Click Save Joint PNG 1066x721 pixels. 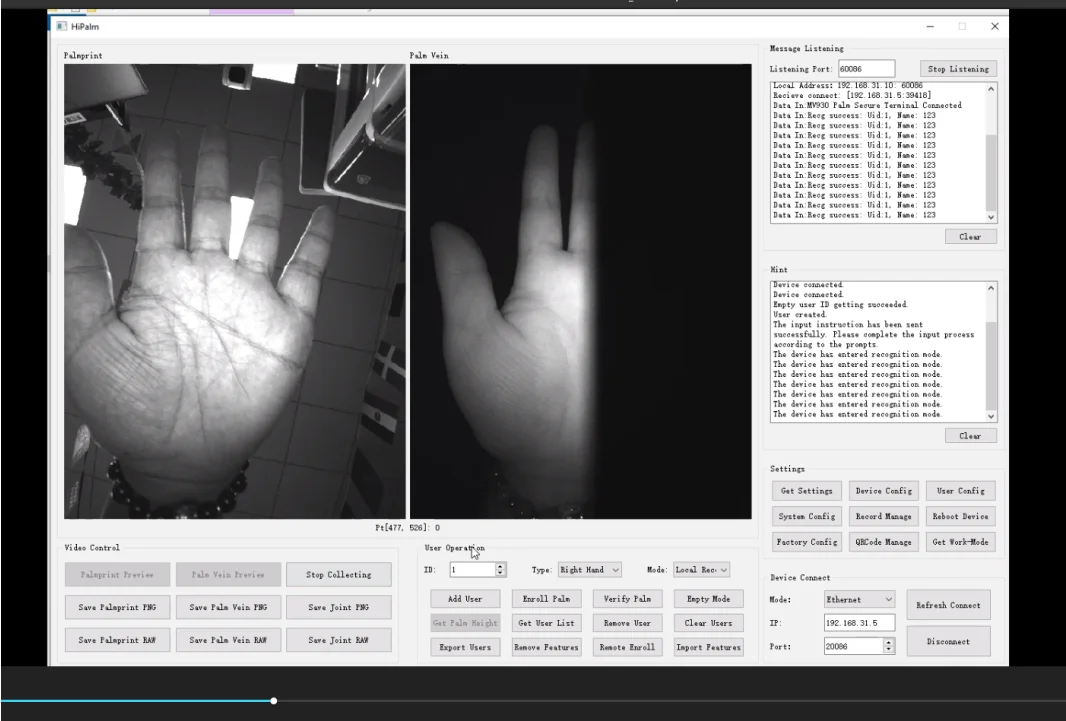coord(340,607)
